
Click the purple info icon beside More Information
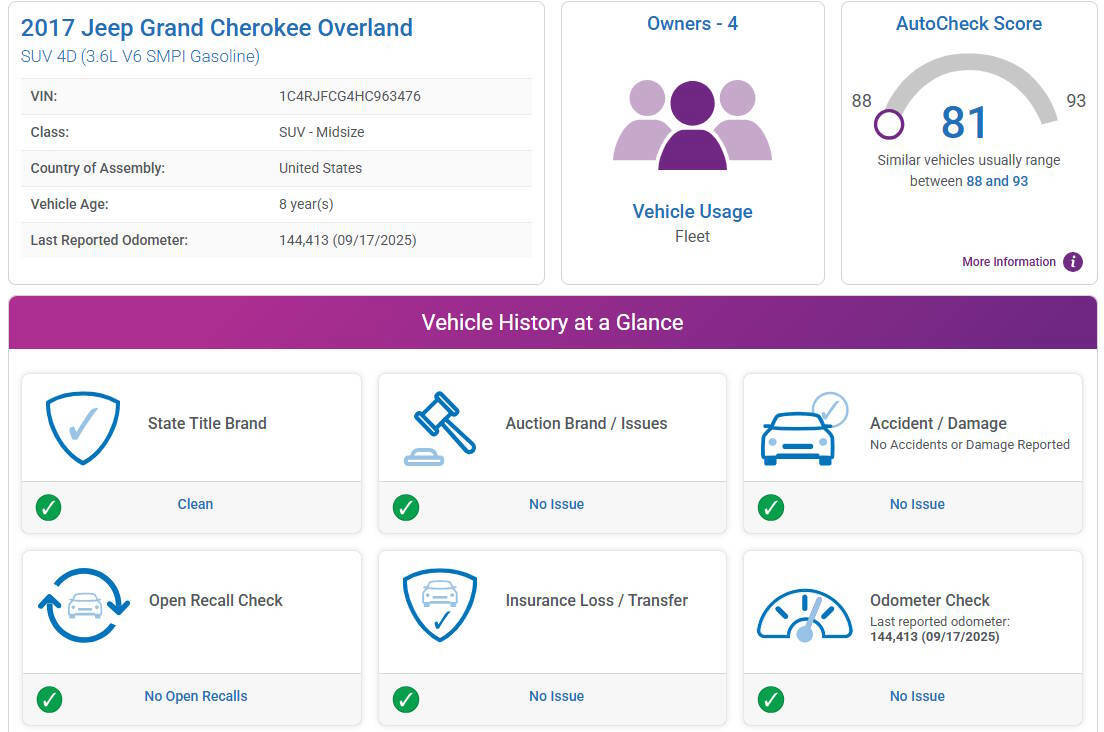coord(1073,262)
